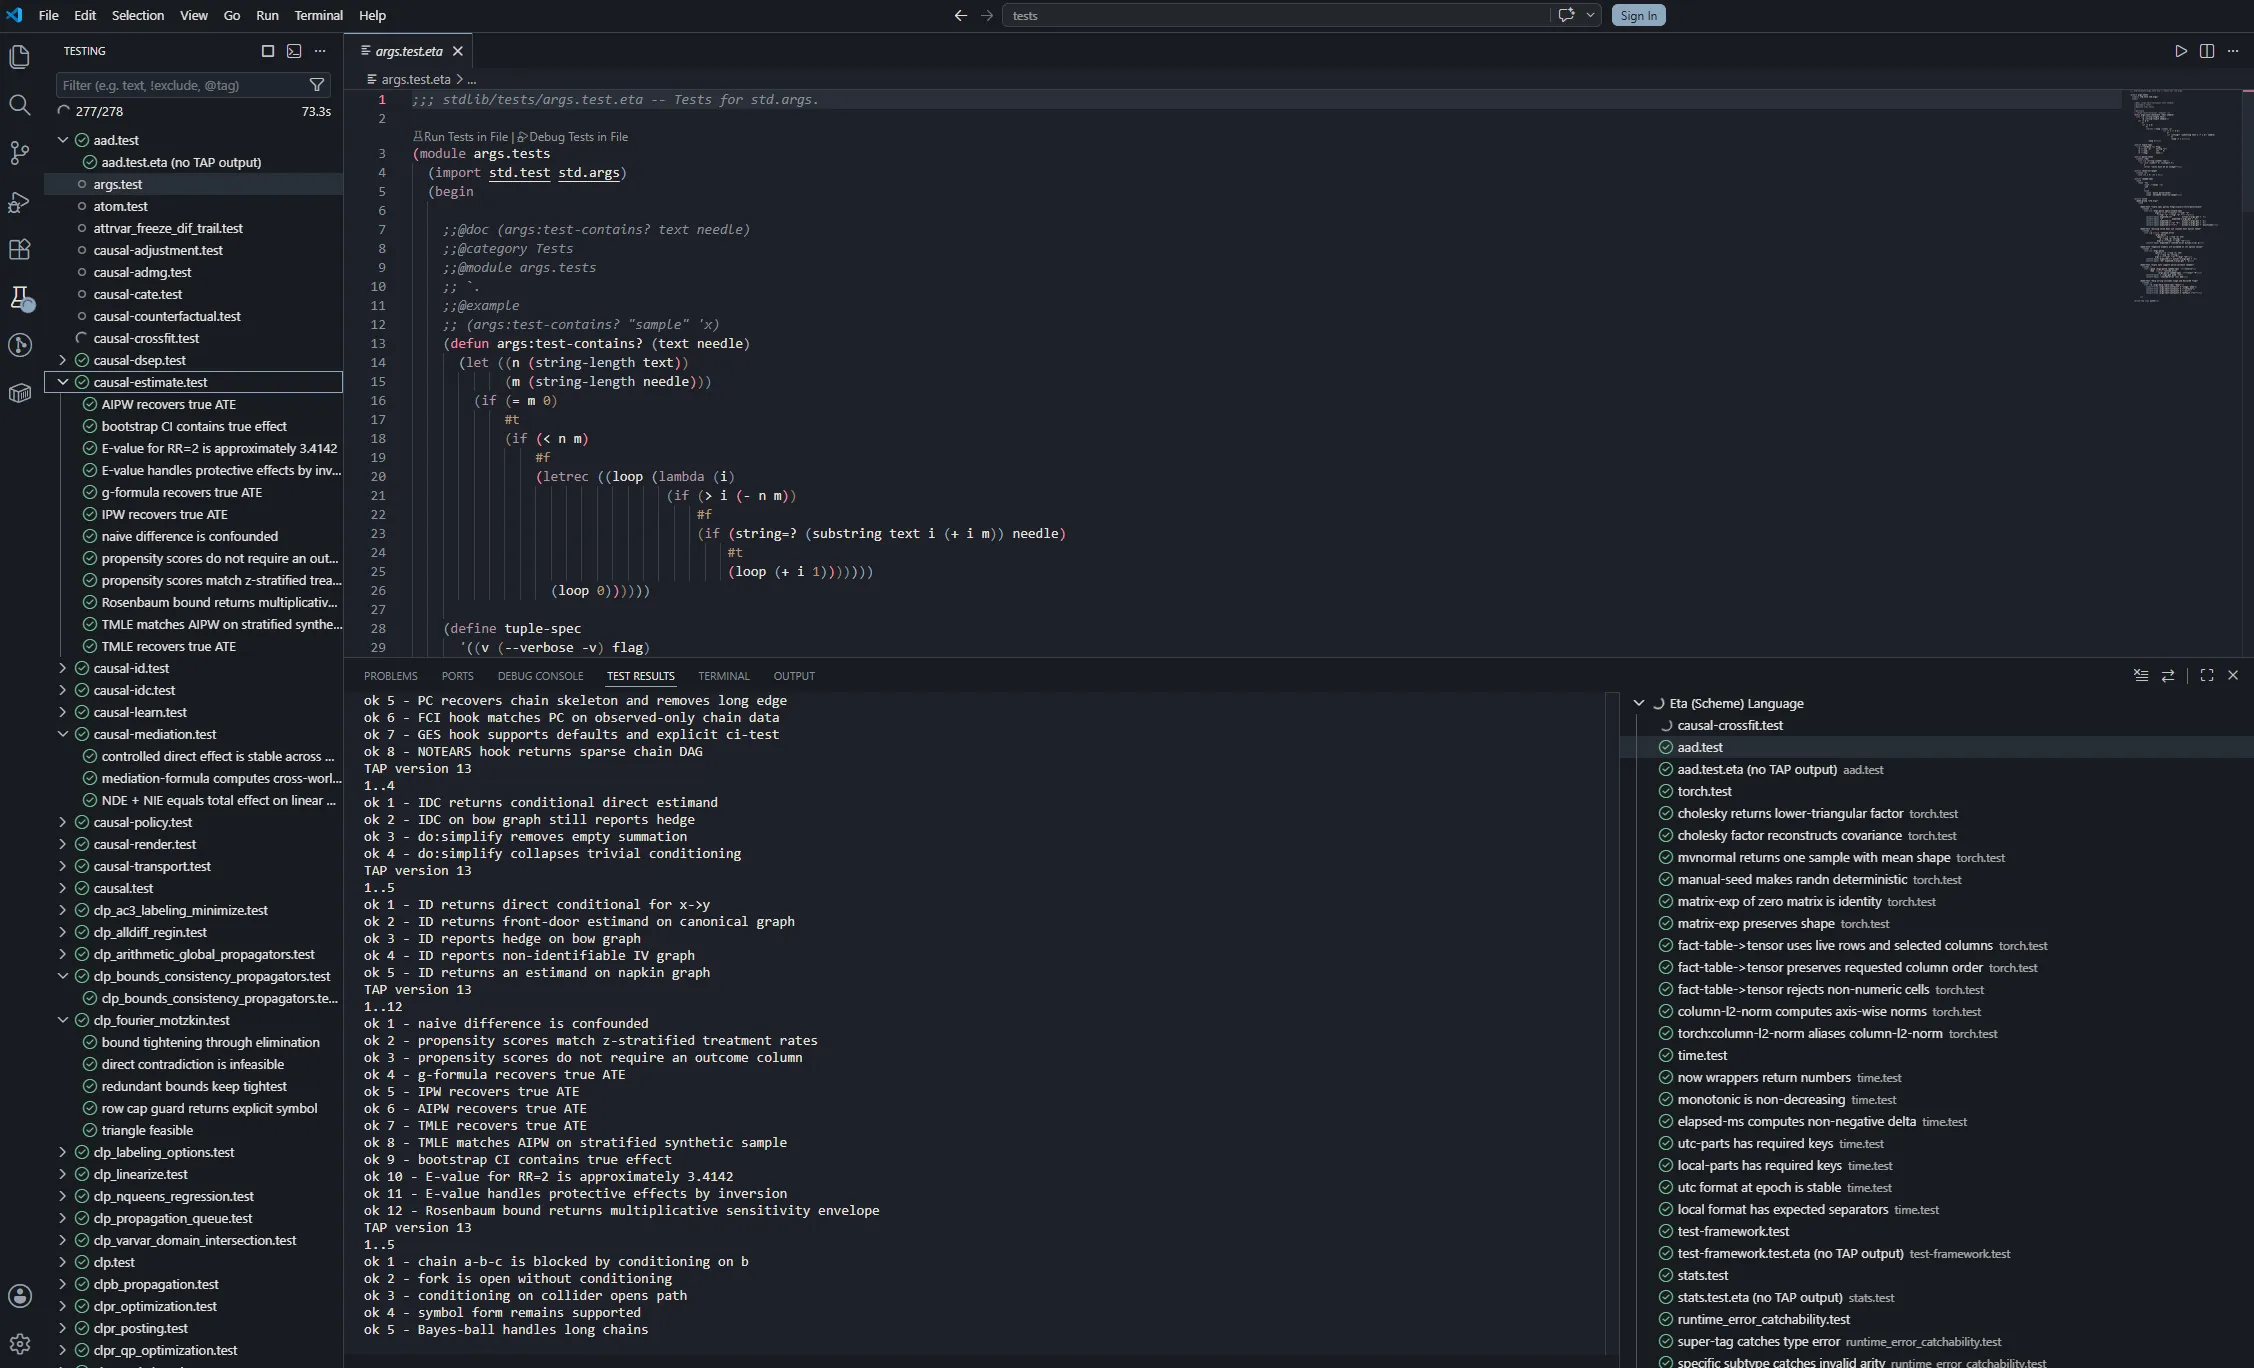2254x1368 pixels.
Task: Switch to the Ports panel tab
Action: (458, 676)
